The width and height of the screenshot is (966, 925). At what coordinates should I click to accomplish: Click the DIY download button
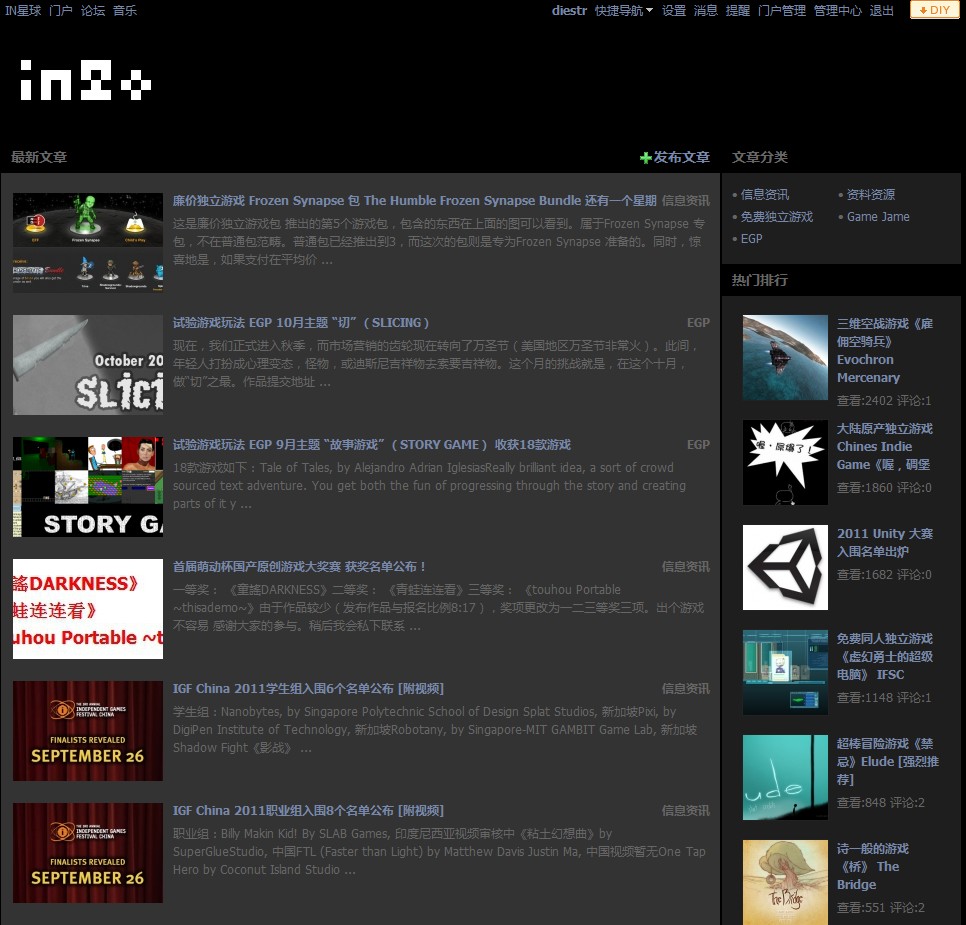click(x=935, y=10)
